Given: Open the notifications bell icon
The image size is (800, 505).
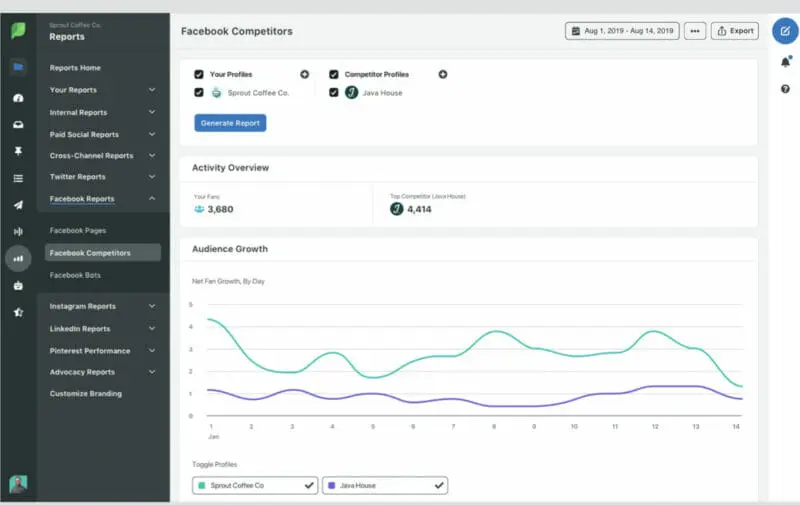Looking at the screenshot, I should tap(785, 63).
